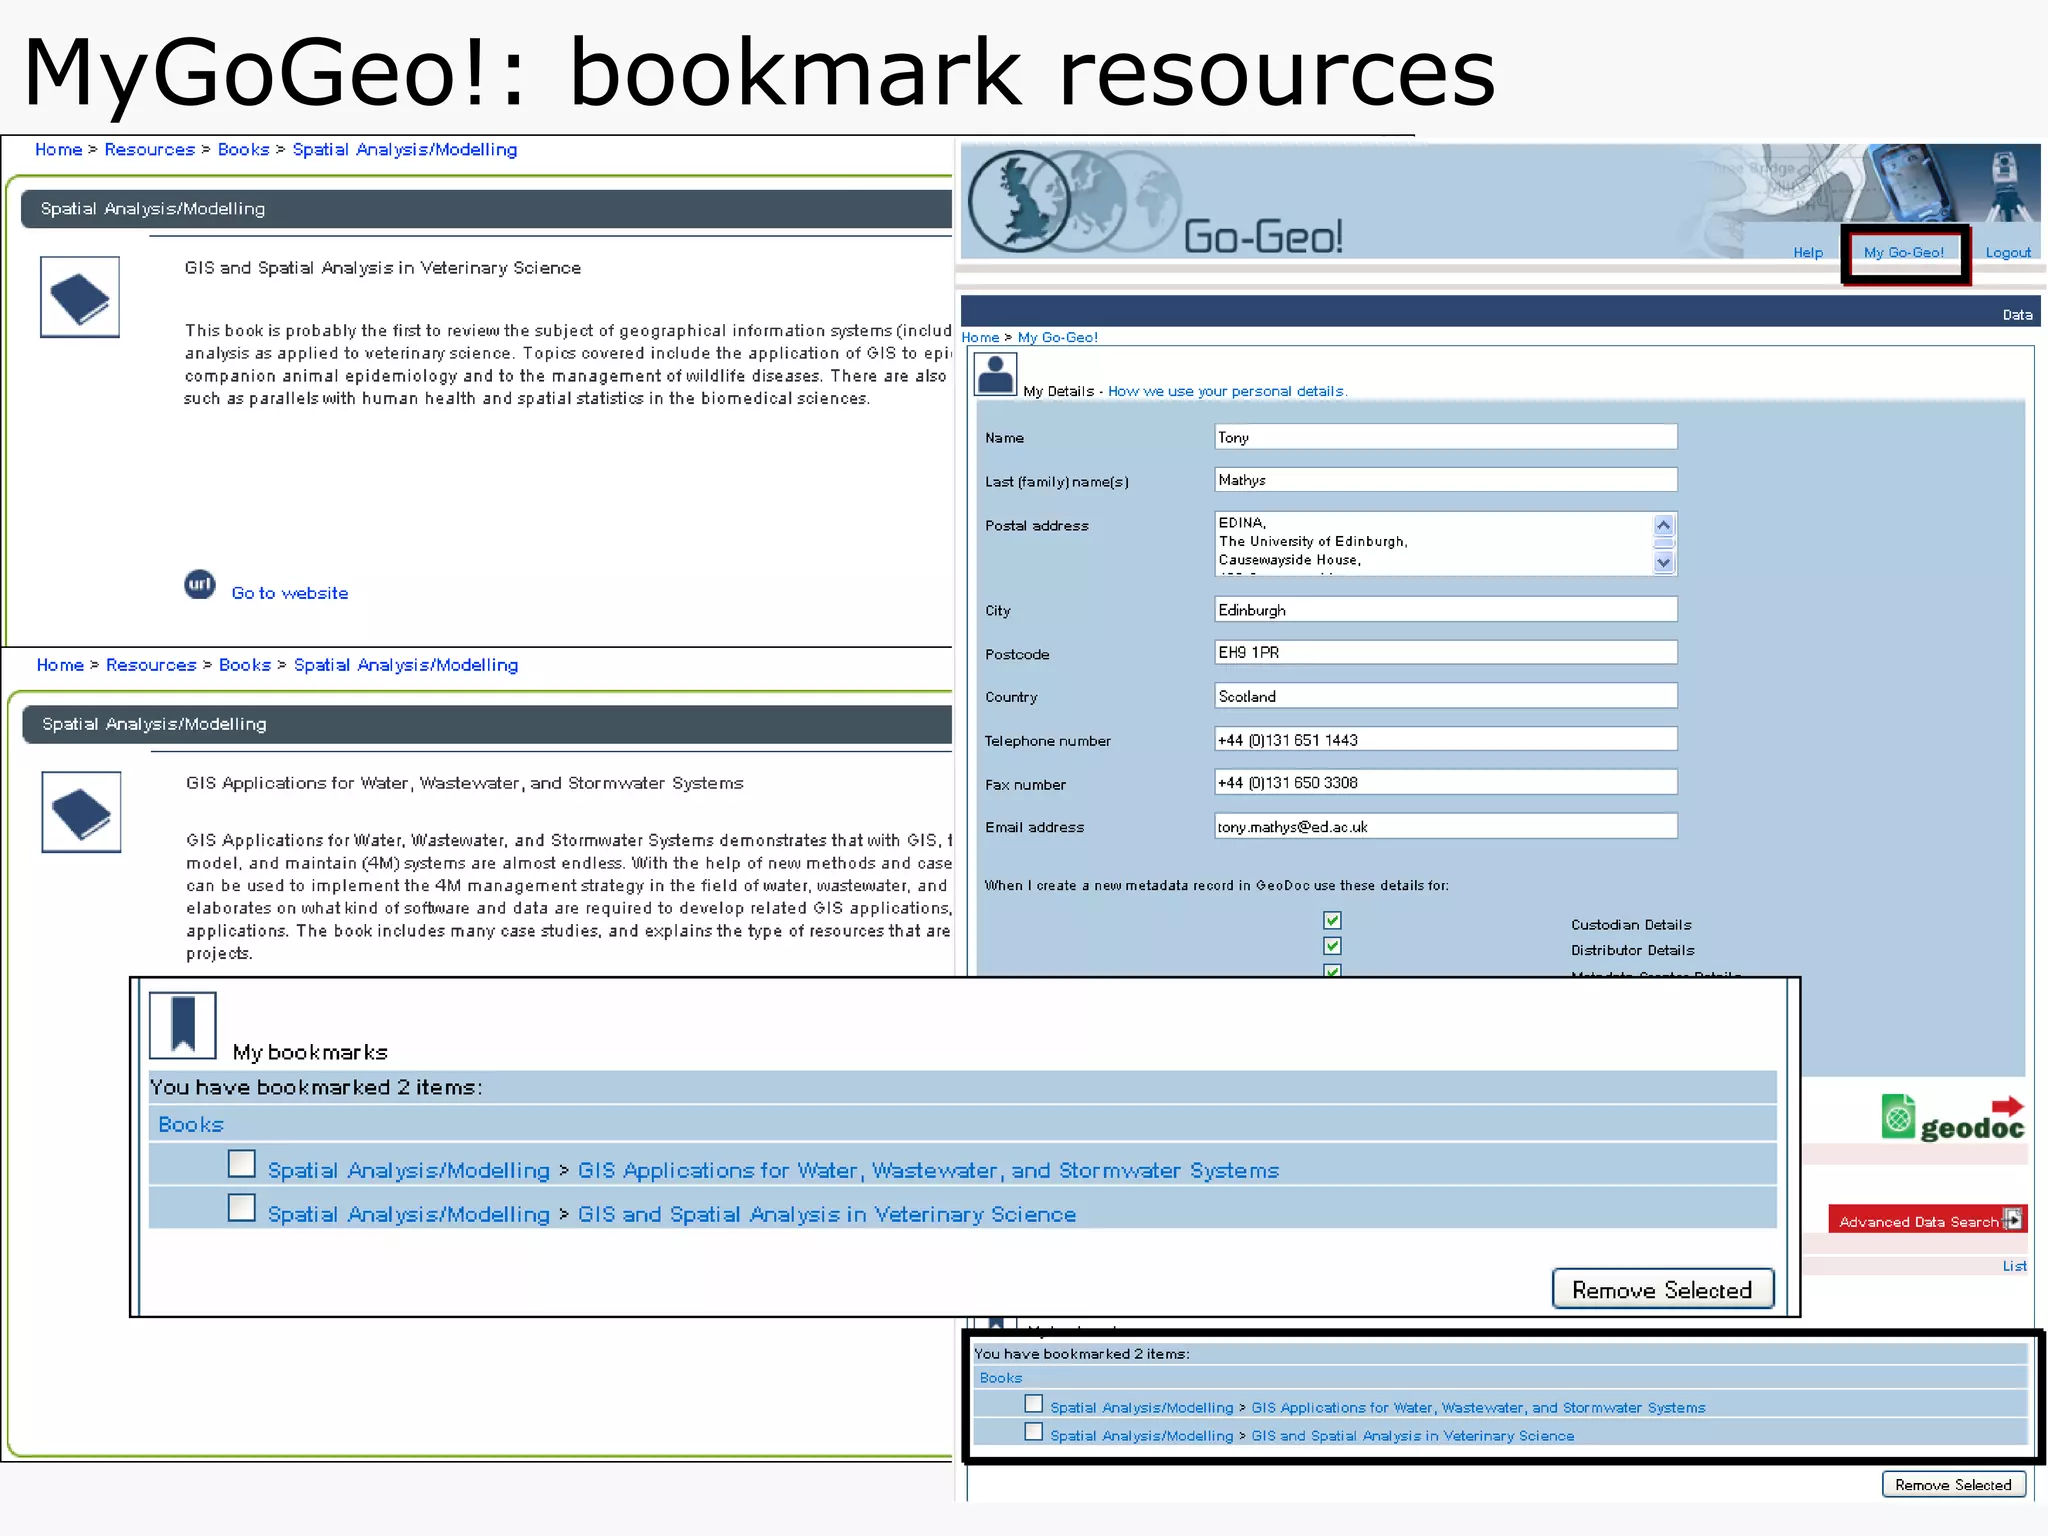Click the large My bookmarks ribbon icon

click(x=183, y=1025)
